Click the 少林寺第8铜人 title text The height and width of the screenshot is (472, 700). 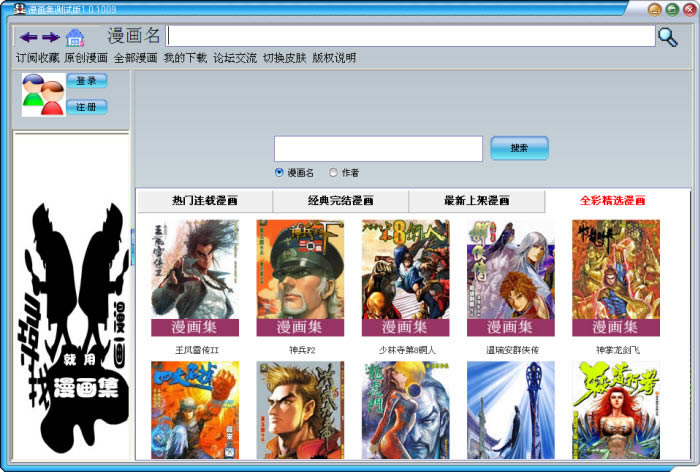[406, 350]
